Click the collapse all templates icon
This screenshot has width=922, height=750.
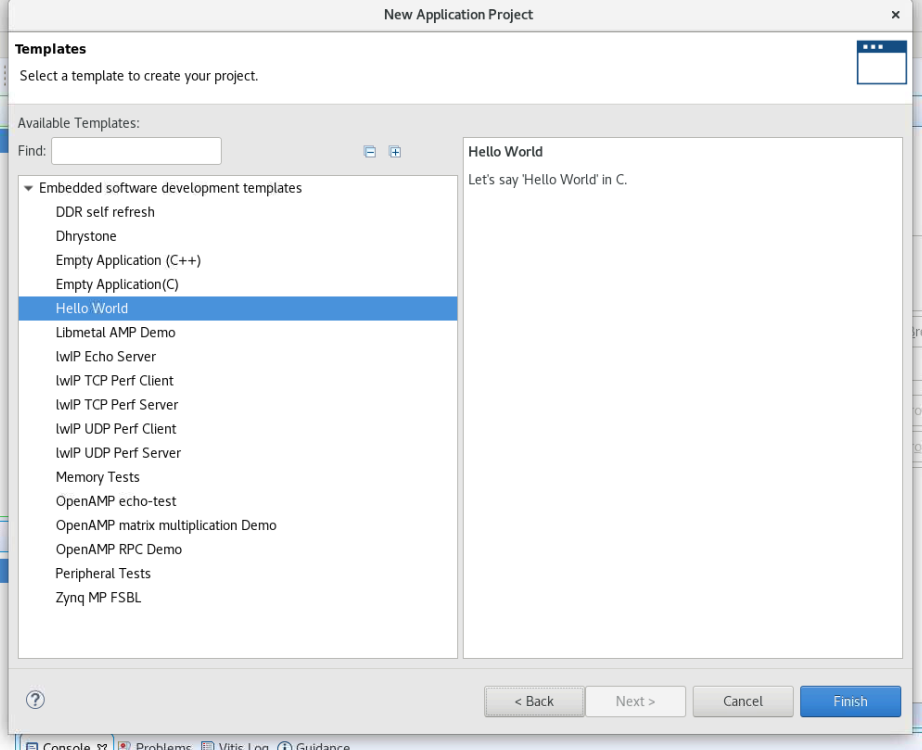370,152
